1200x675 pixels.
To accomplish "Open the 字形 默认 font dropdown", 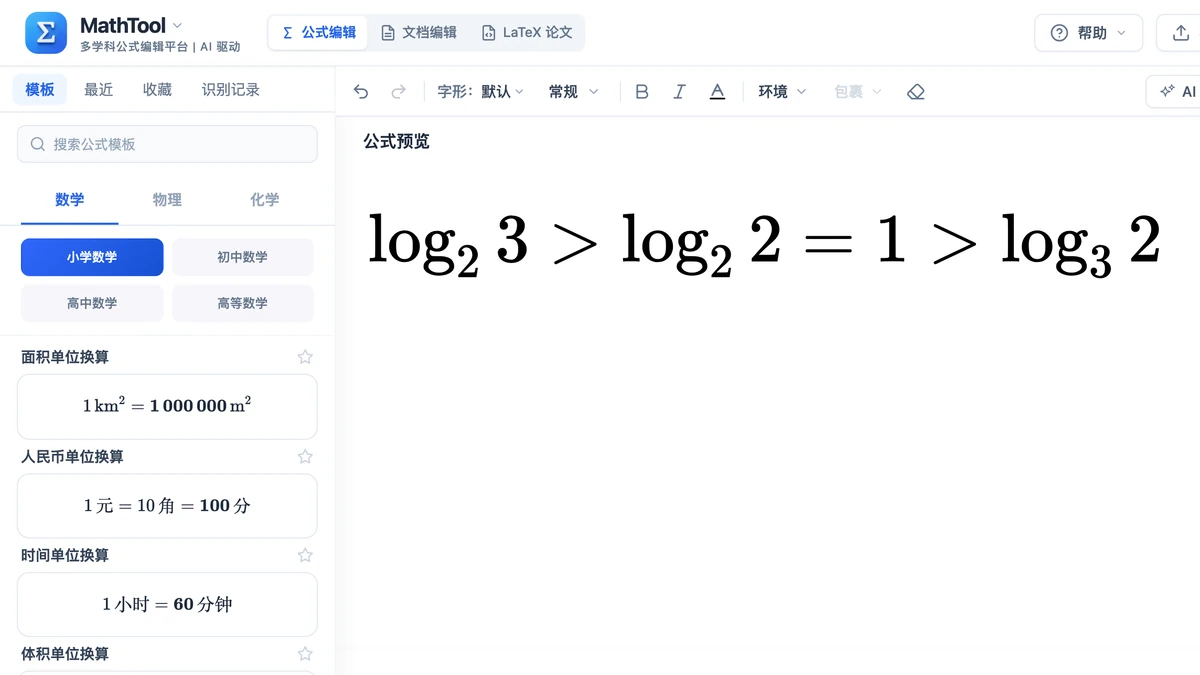I will coord(480,92).
